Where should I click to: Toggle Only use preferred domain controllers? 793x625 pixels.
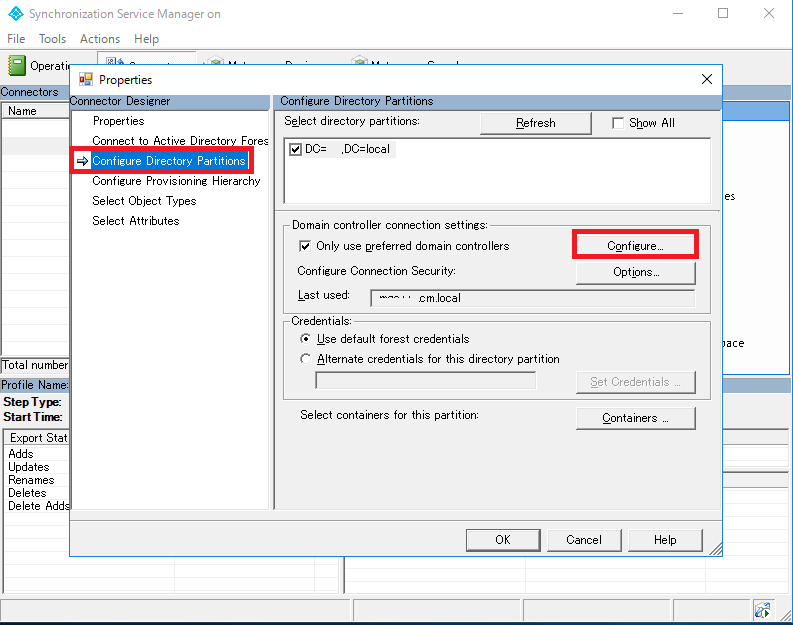tap(304, 246)
